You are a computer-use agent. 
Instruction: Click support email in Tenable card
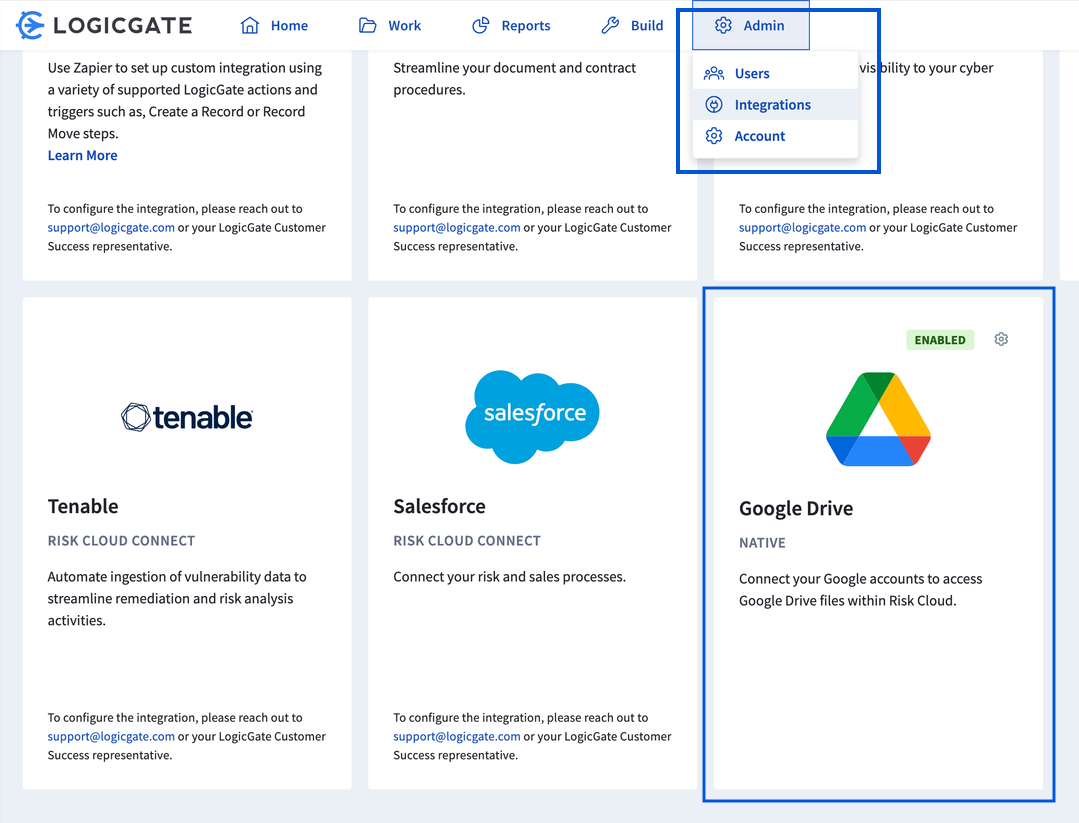111,736
